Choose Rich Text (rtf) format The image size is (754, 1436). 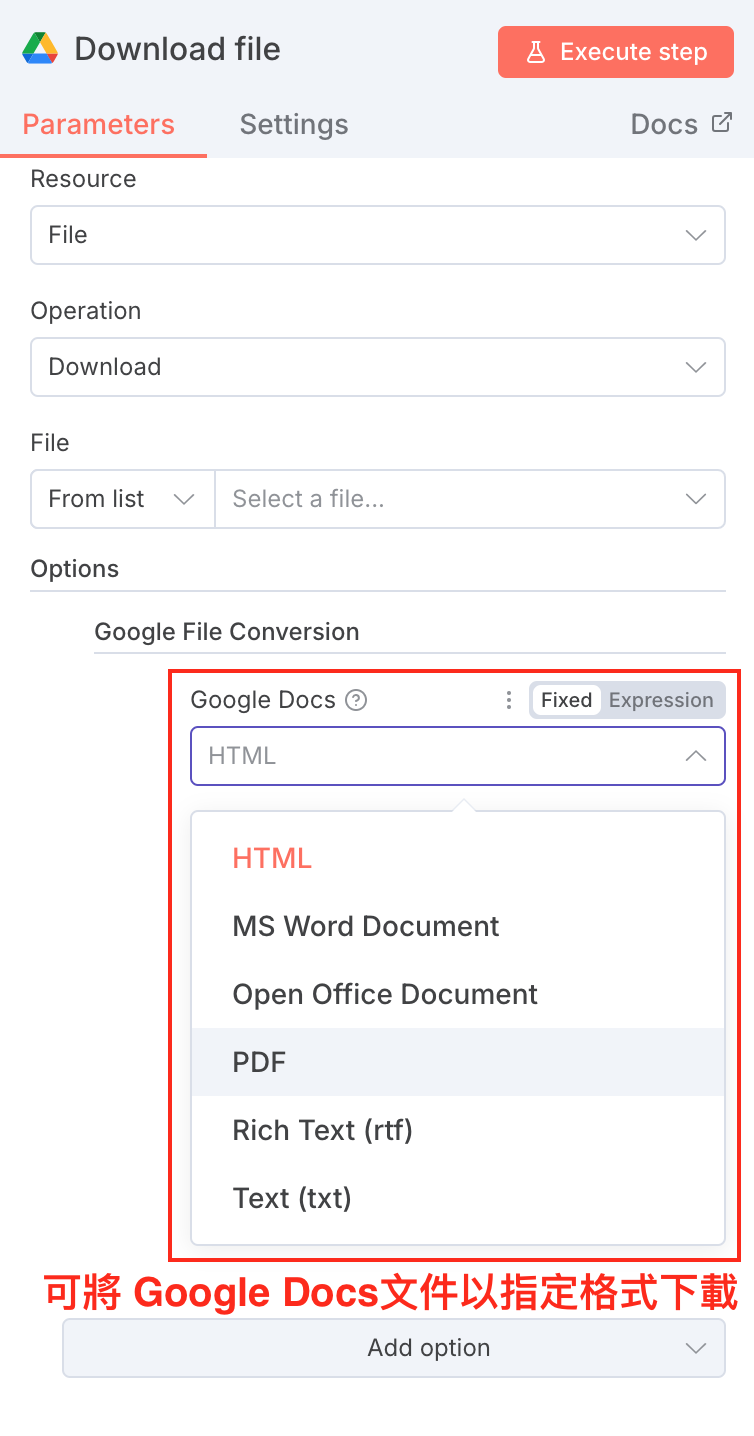pyautogui.click(x=458, y=1130)
